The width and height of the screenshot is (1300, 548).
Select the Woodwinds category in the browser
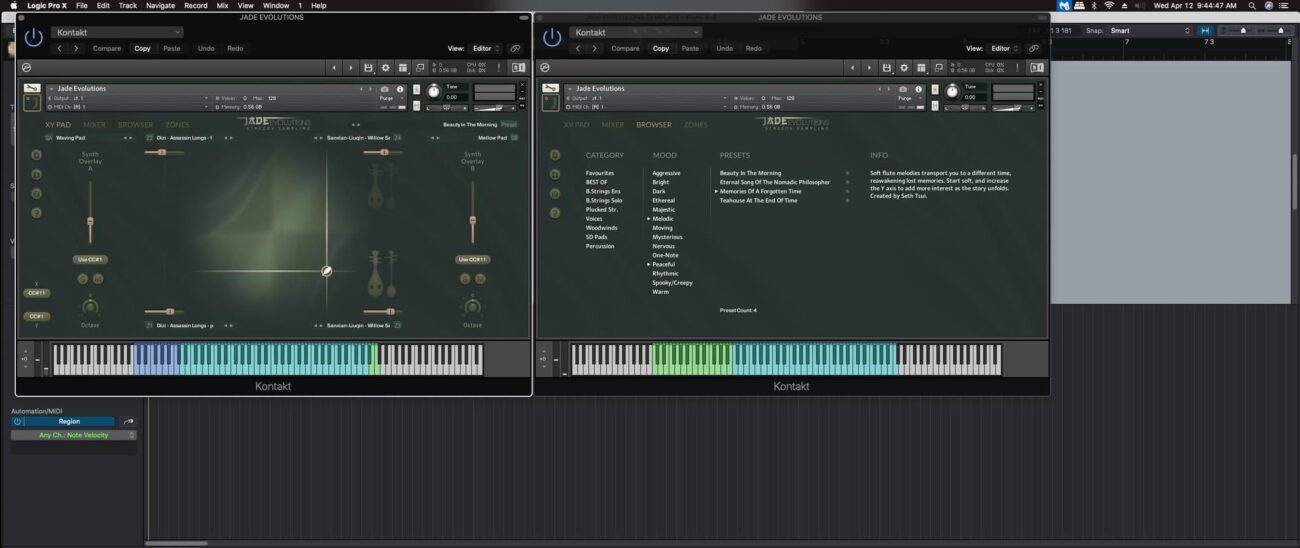(600, 227)
